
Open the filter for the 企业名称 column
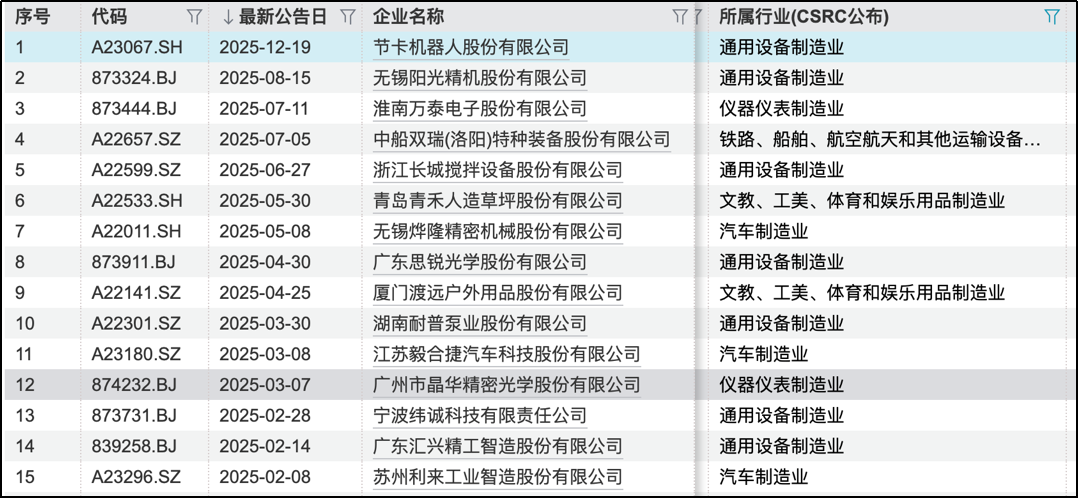tap(679, 17)
